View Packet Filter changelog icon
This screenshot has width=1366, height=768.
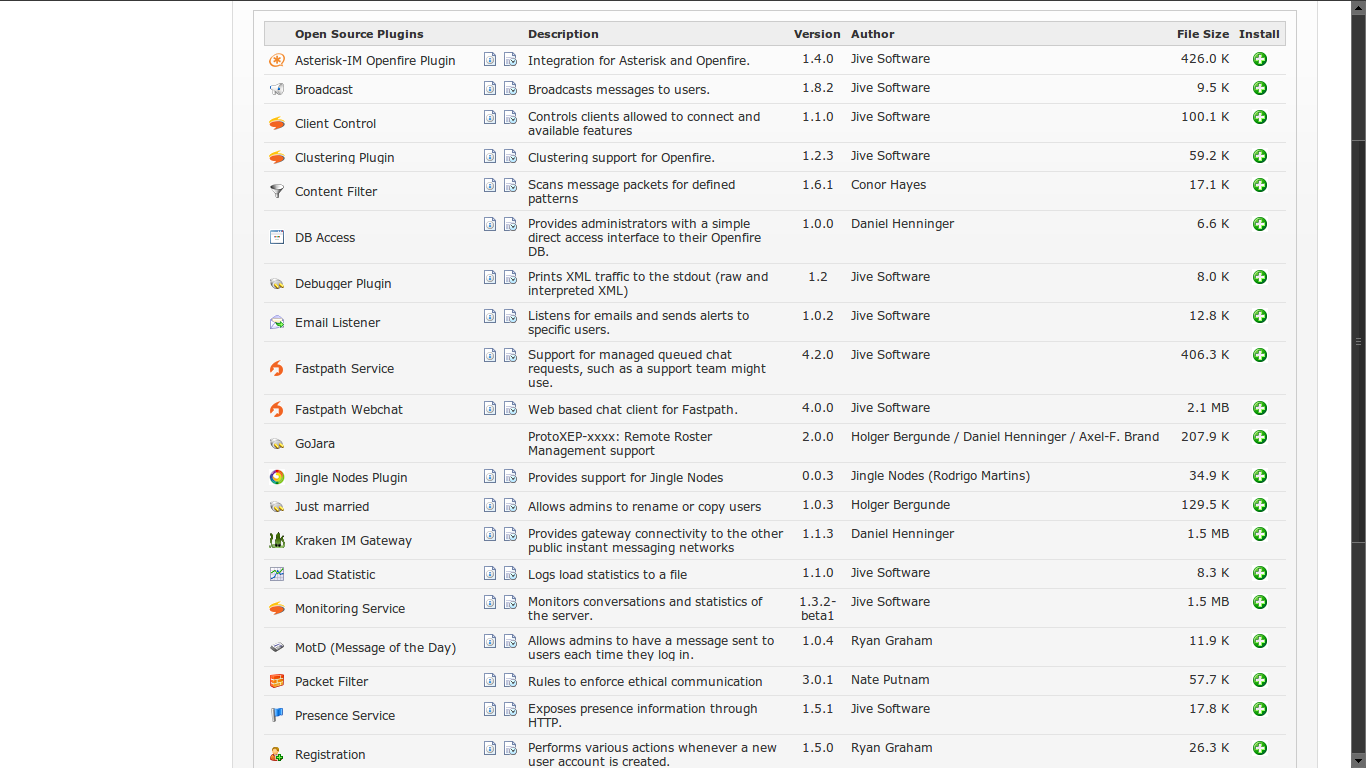point(510,680)
